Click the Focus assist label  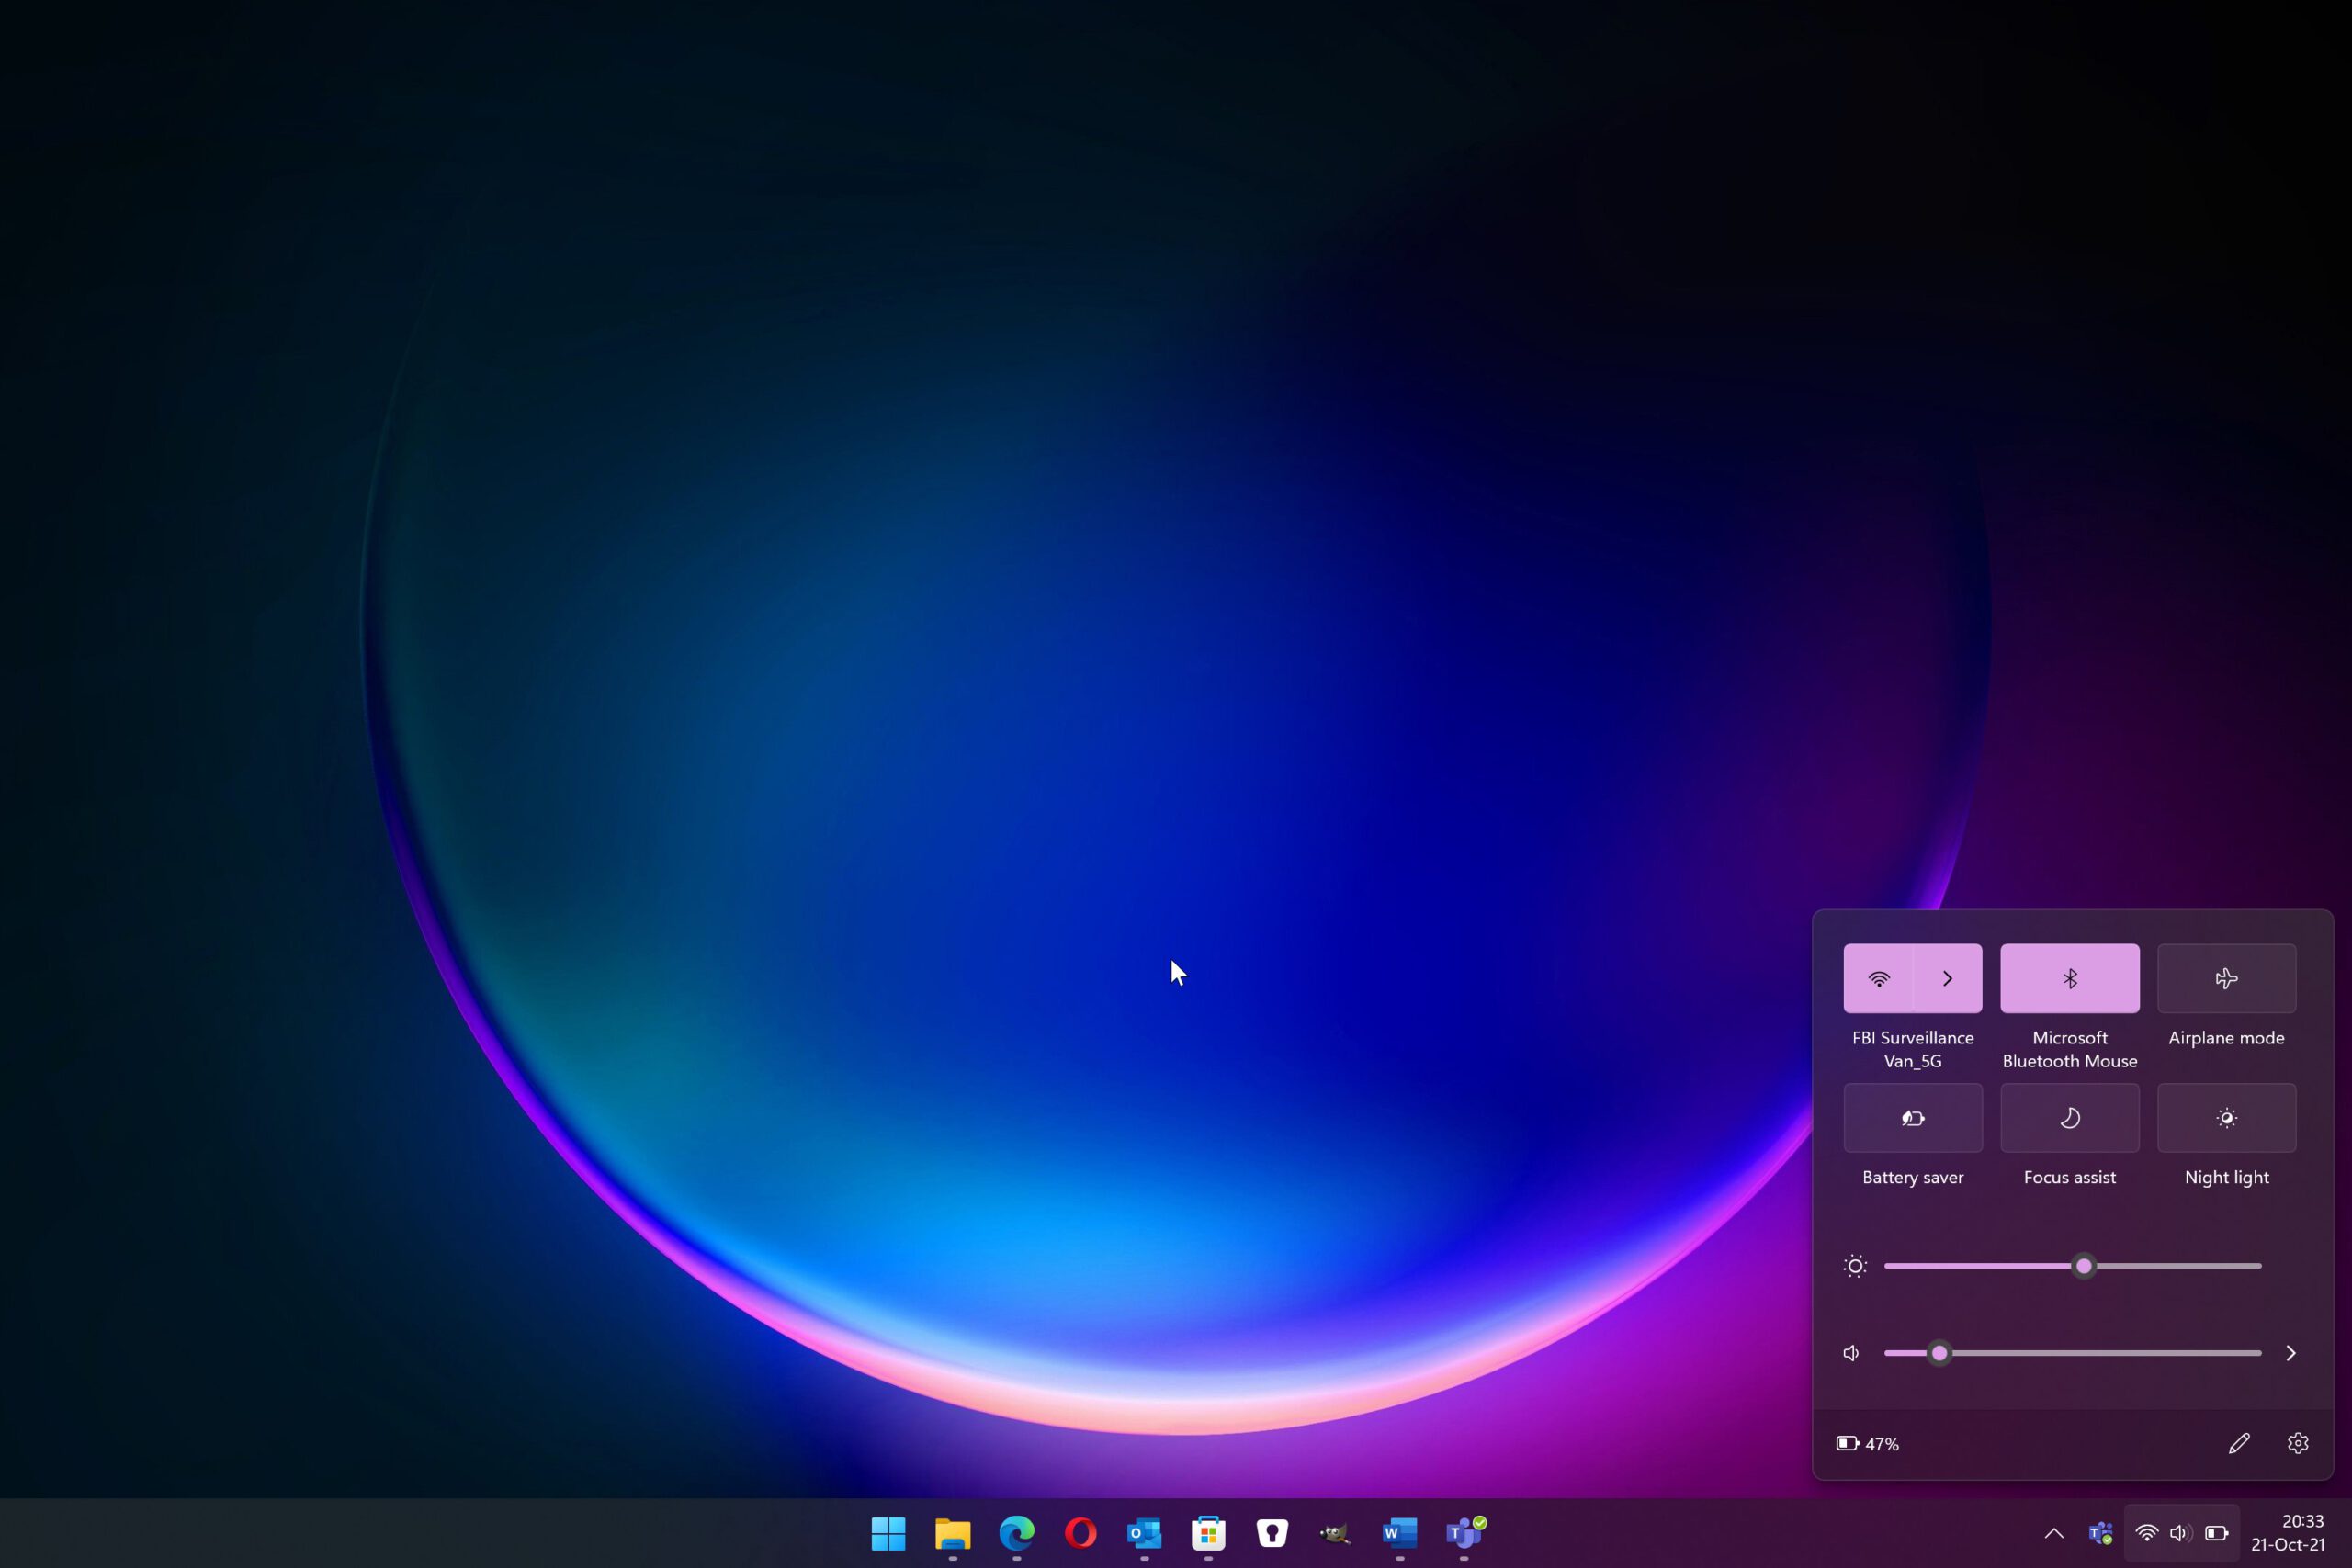pos(2070,1177)
